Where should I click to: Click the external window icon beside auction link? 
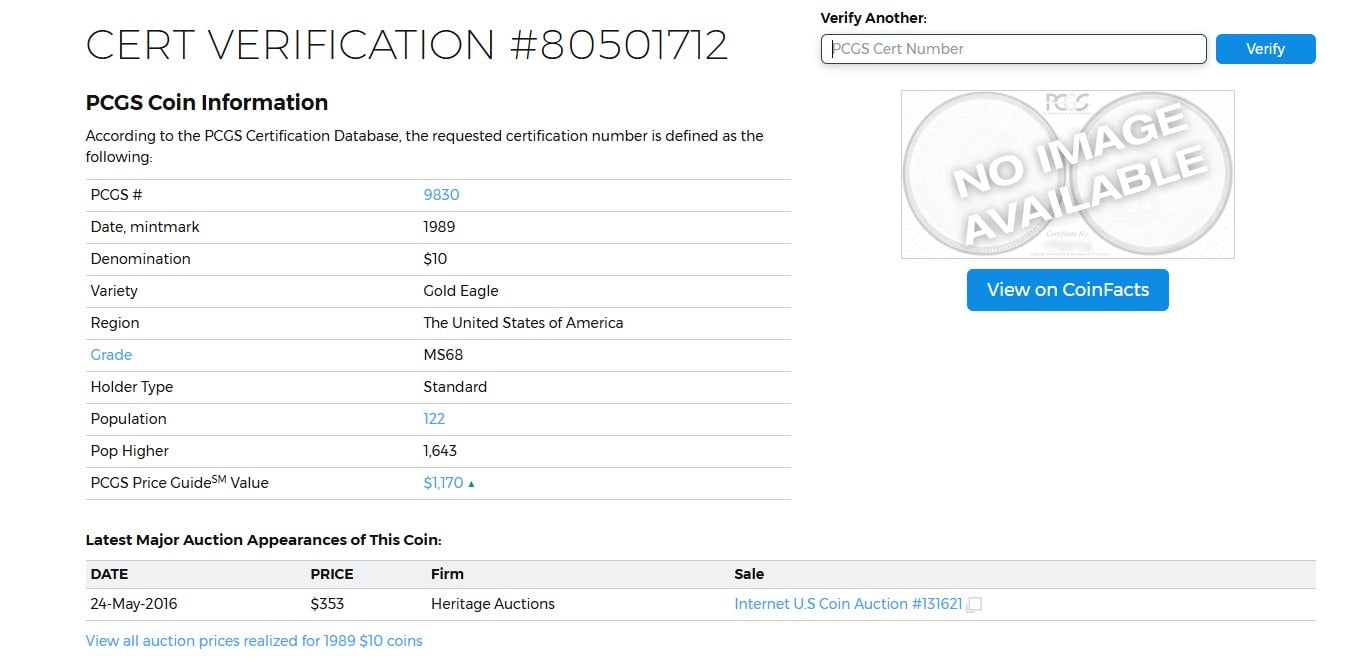coord(974,605)
